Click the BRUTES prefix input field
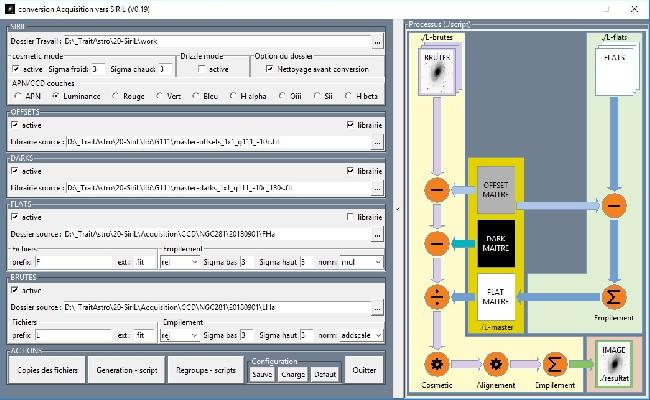Screen dimensions: 650x400 pos(74,335)
